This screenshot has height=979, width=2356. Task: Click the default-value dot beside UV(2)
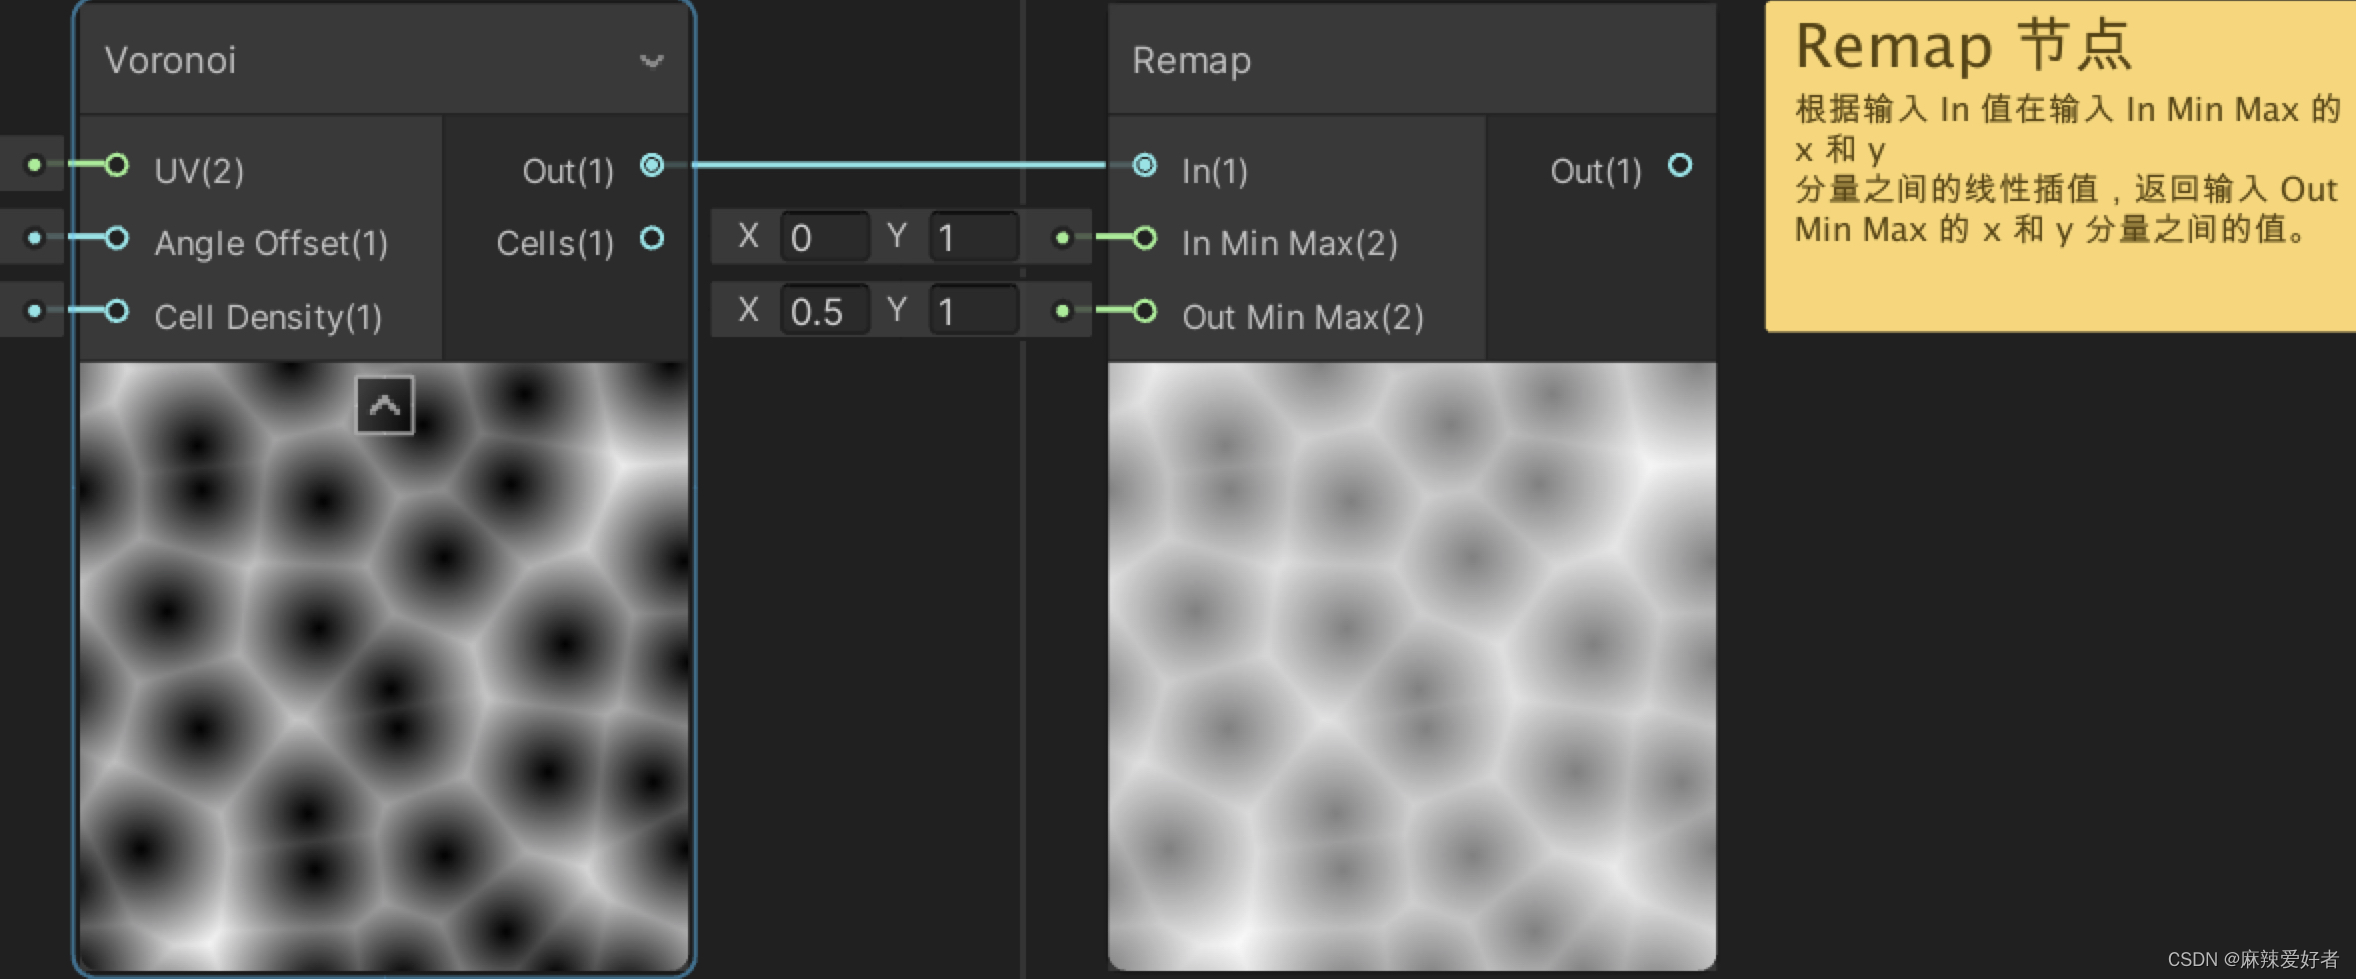(x=34, y=165)
